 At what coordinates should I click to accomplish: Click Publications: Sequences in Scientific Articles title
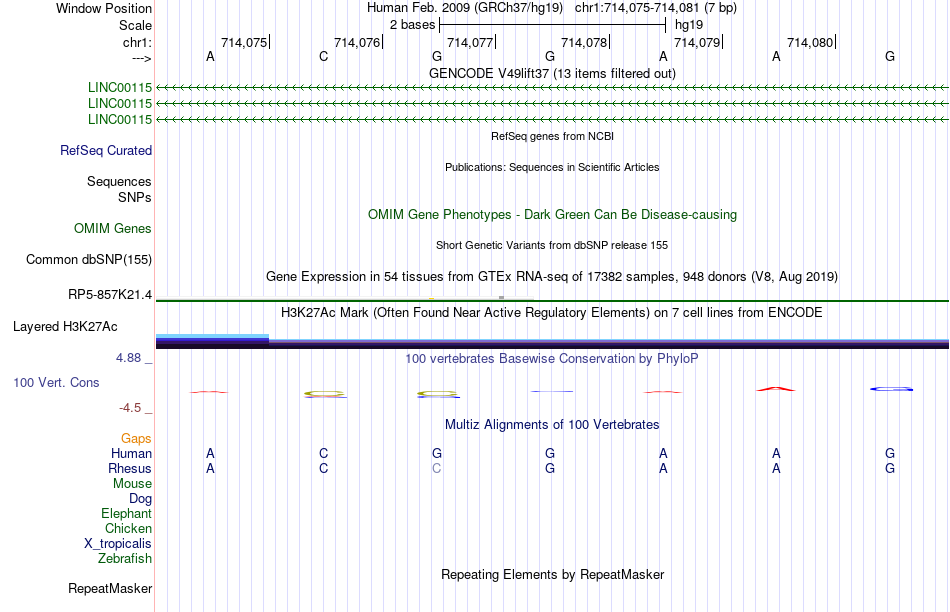(x=552, y=167)
